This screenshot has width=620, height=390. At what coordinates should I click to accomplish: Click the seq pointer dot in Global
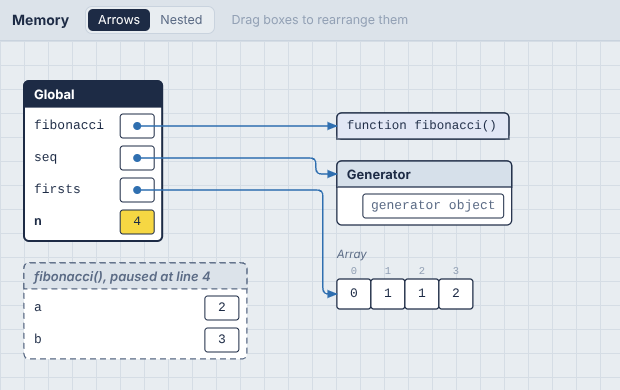click(x=137, y=158)
